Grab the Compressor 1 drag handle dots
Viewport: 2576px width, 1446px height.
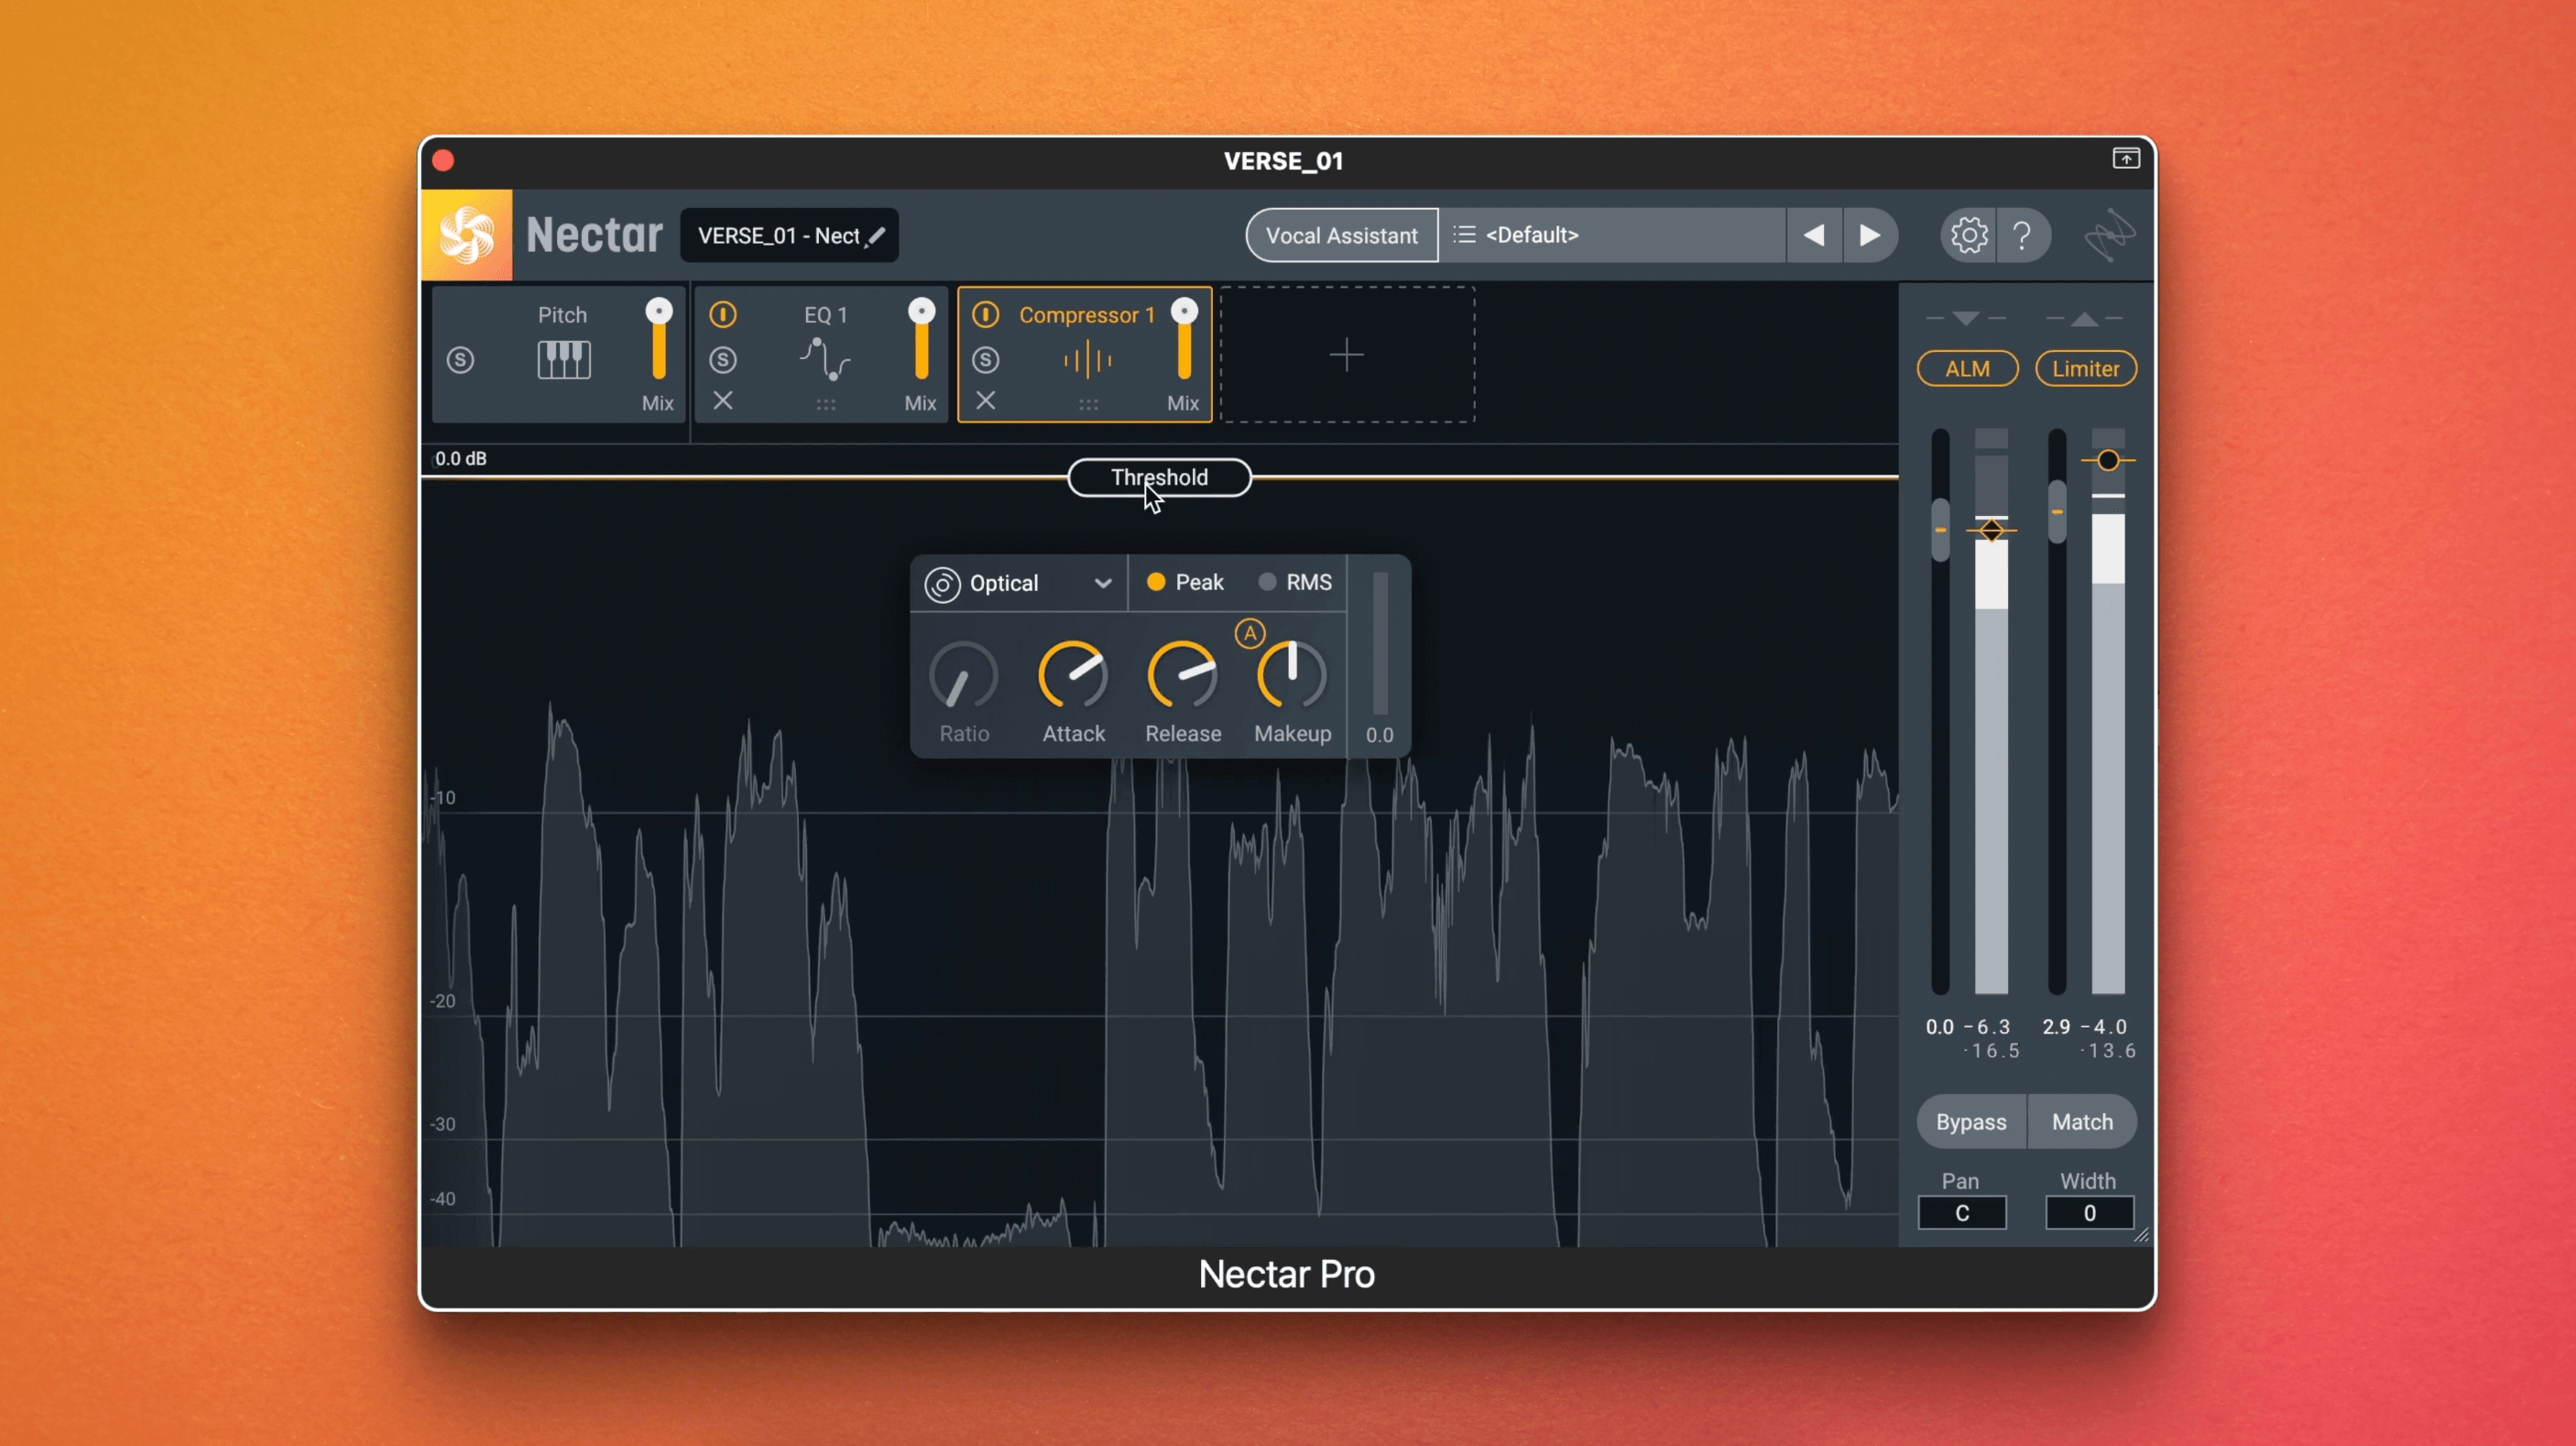click(x=1088, y=405)
